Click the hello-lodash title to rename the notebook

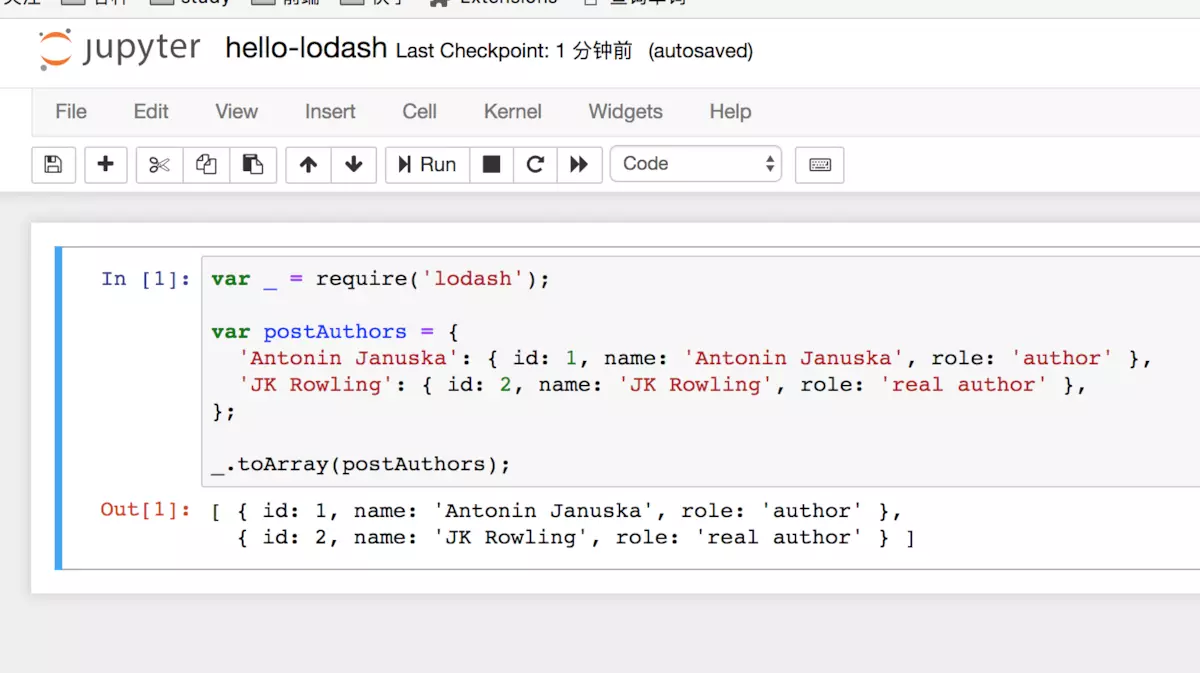pyautogui.click(x=306, y=48)
